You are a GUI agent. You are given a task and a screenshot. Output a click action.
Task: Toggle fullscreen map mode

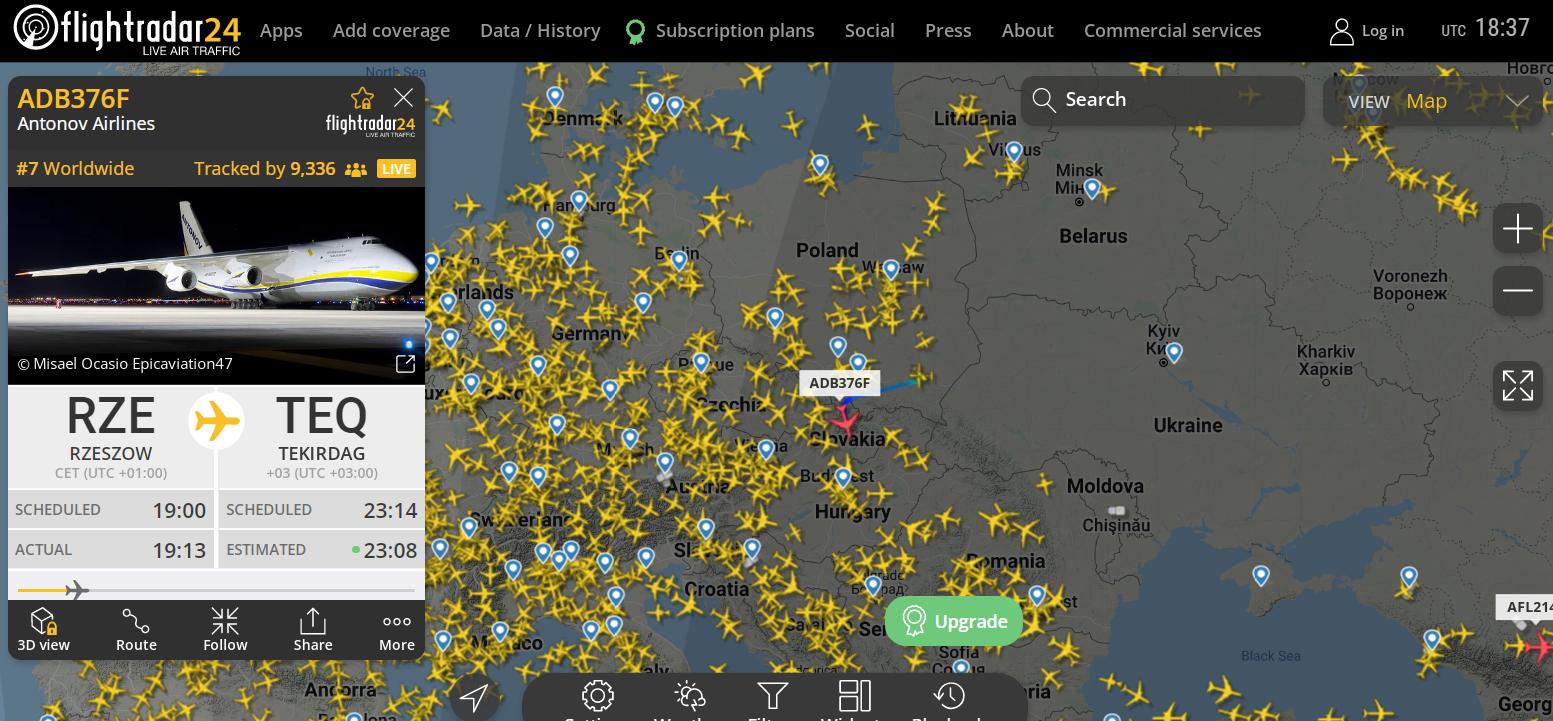pyautogui.click(x=1518, y=385)
